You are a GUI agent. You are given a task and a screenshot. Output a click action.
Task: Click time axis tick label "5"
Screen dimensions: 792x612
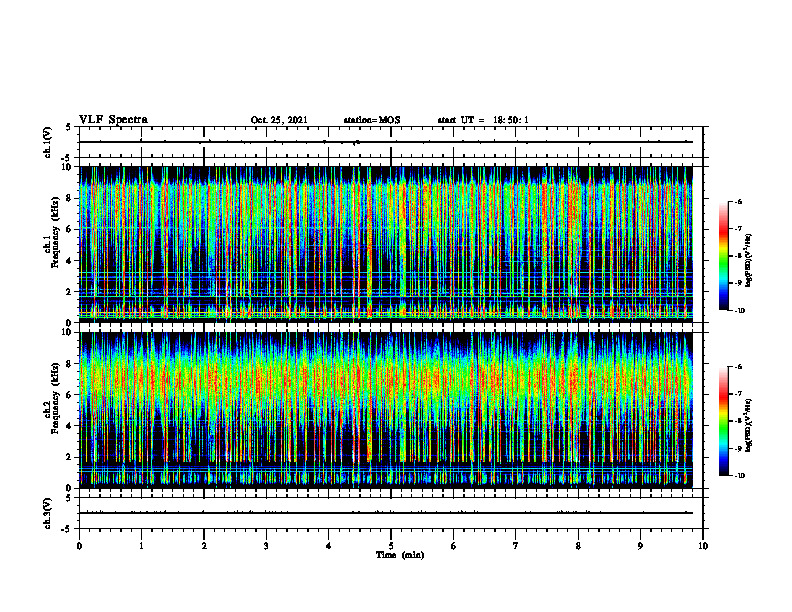coord(391,546)
